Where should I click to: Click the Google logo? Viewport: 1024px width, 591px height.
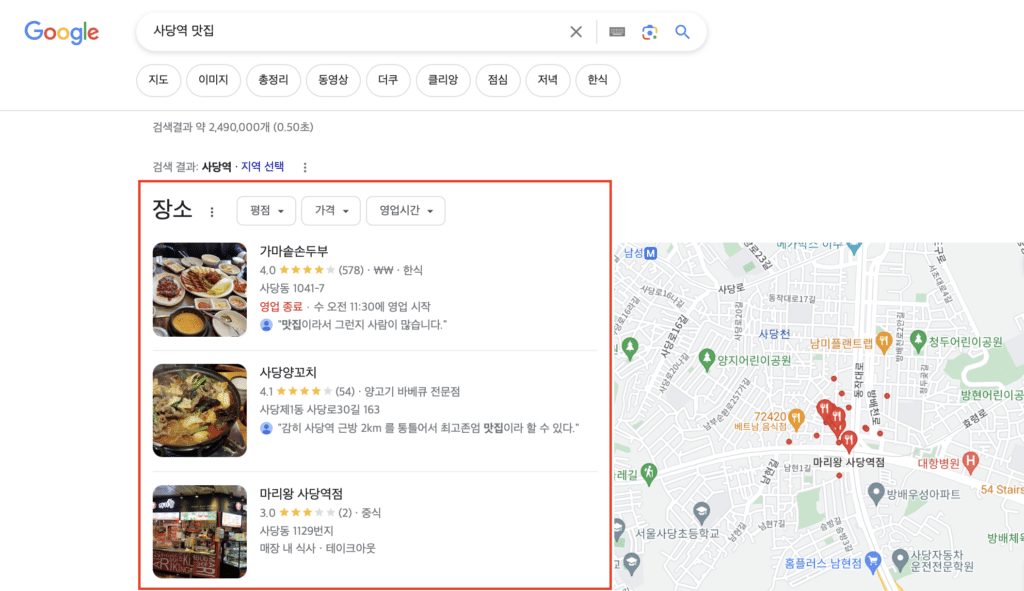(x=61, y=32)
